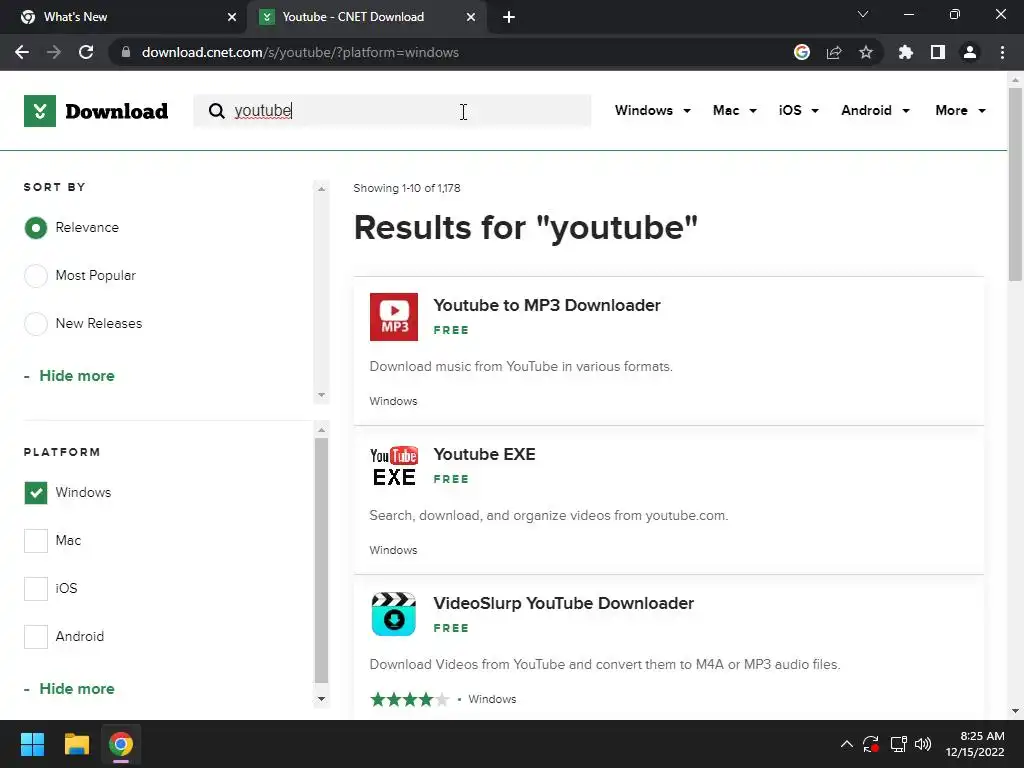Open the Google icon in address bar

802,52
